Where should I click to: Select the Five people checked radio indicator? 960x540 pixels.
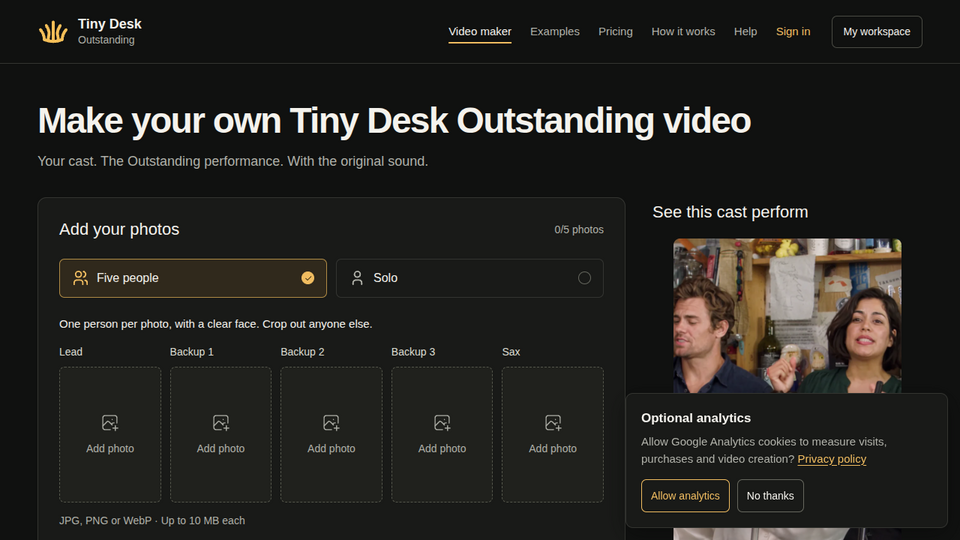[x=308, y=278]
